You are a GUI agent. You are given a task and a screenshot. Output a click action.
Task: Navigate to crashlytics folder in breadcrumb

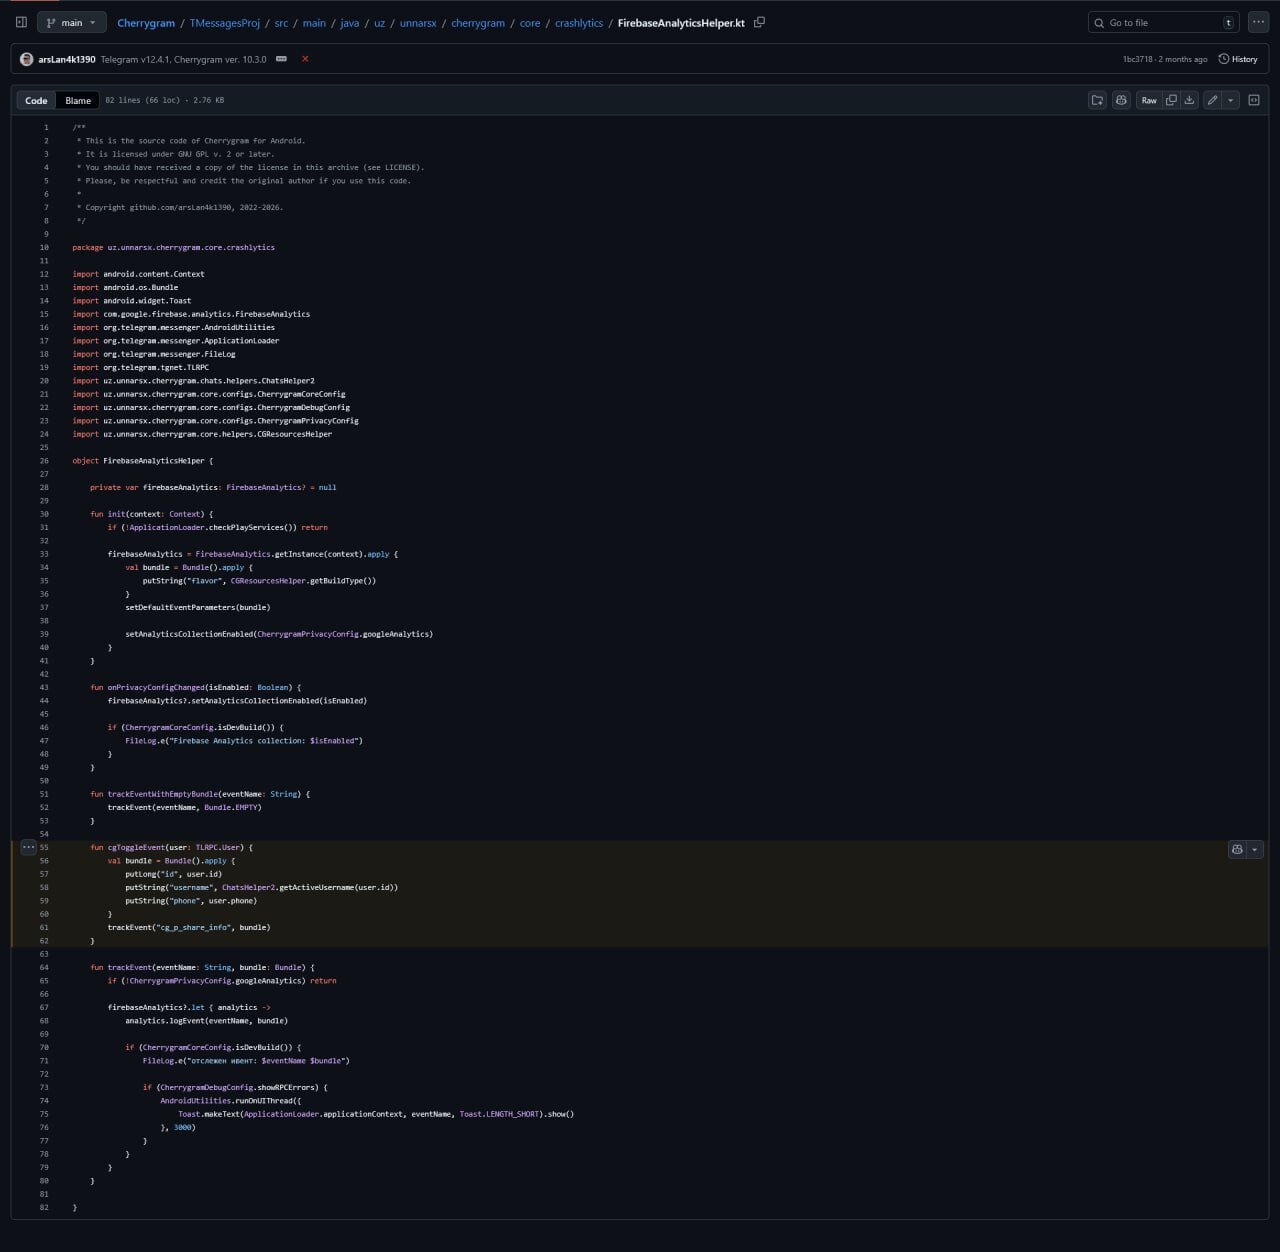[579, 23]
